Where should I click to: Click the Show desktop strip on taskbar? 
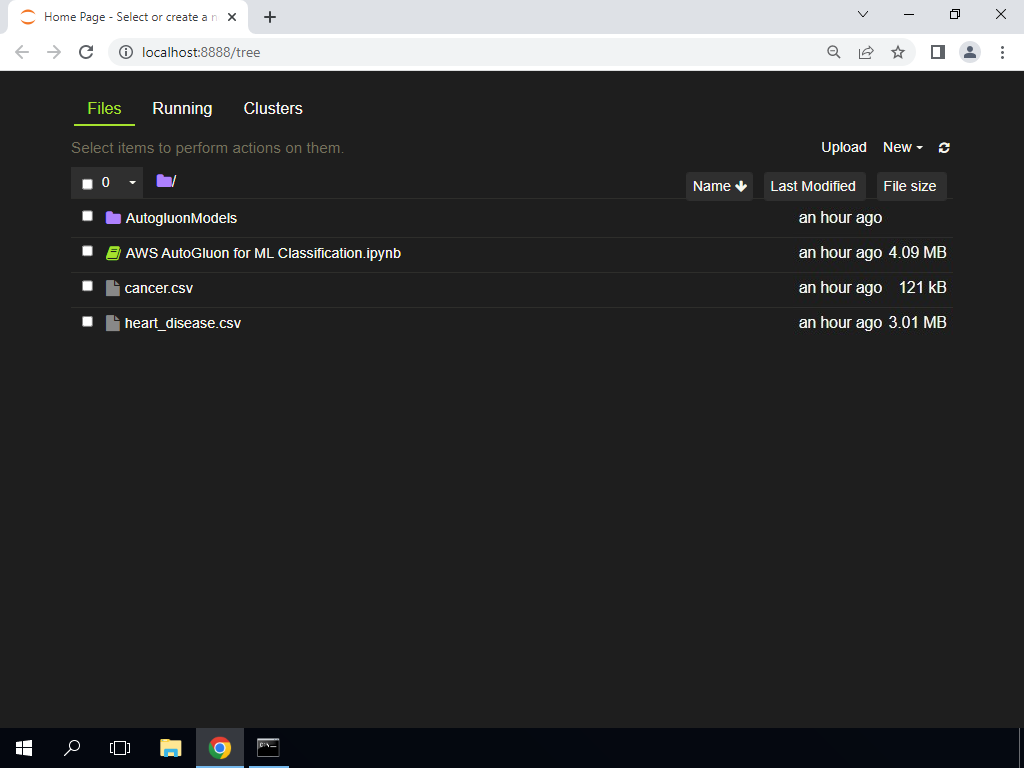1021,748
